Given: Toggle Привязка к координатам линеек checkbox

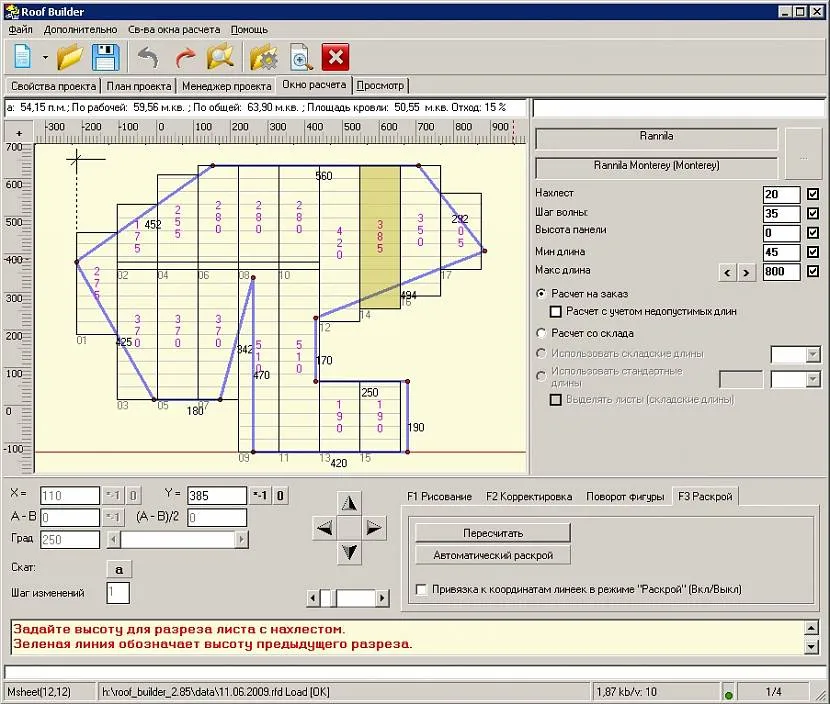Looking at the screenshot, I should coord(421,589).
